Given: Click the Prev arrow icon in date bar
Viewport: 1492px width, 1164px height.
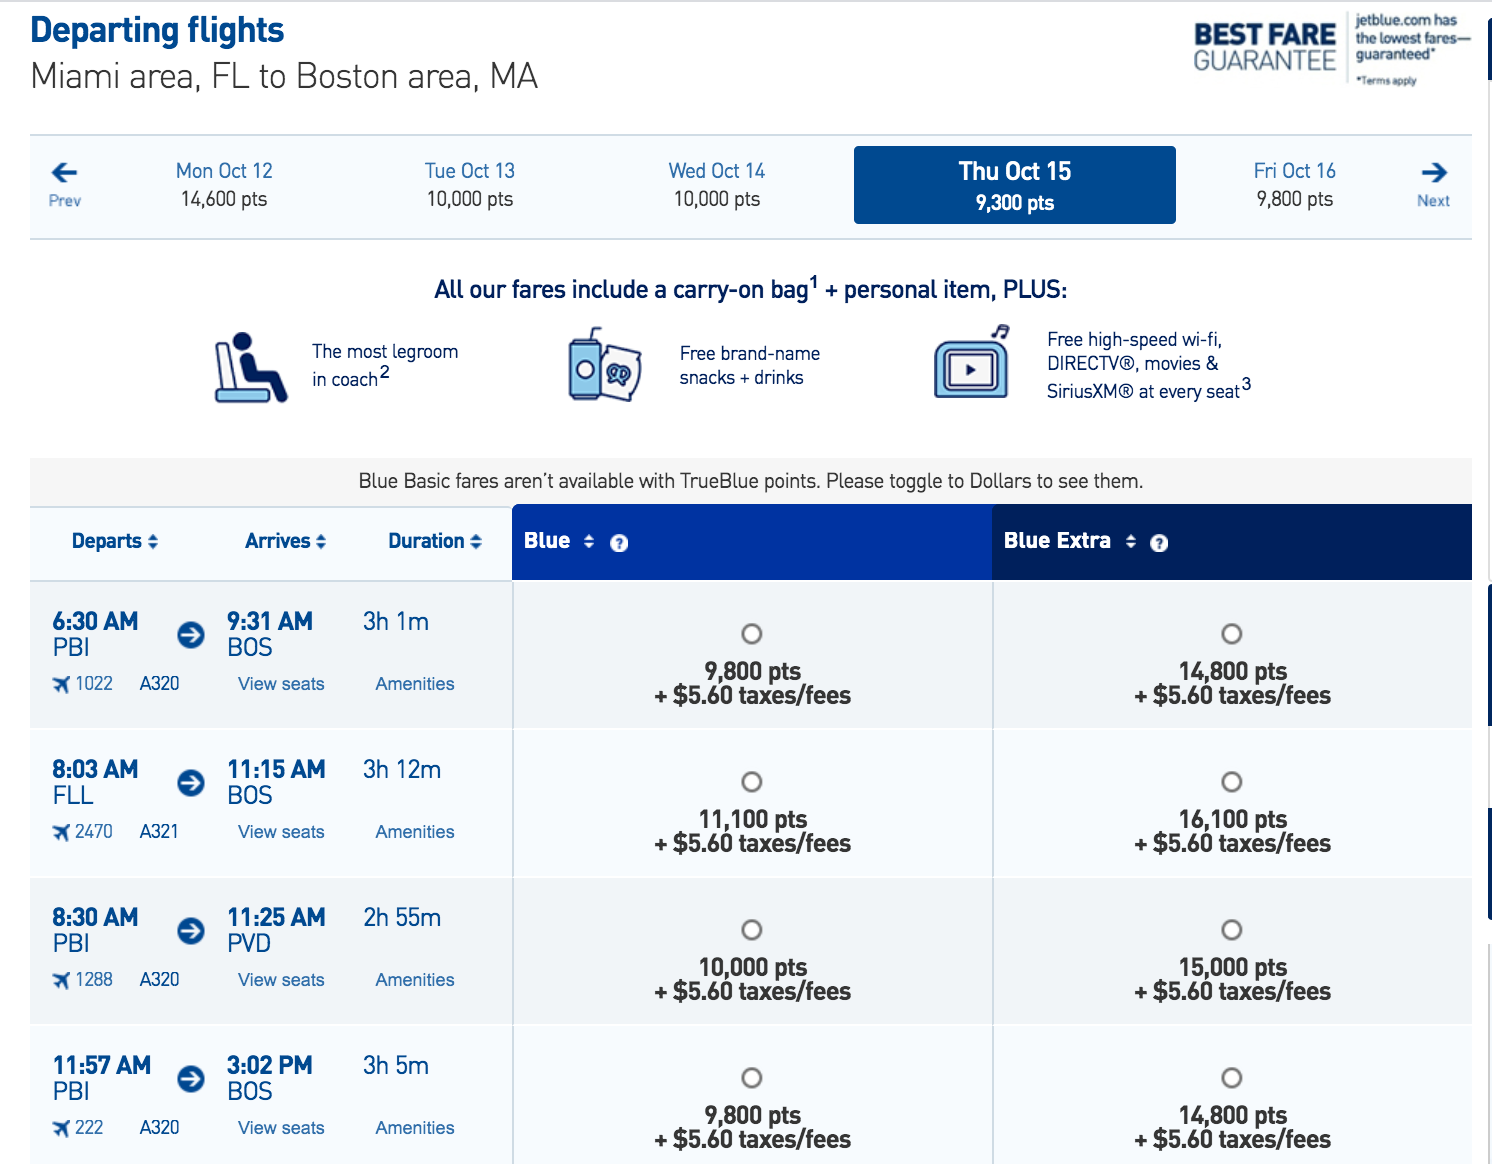Looking at the screenshot, I should pyautogui.click(x=65, y=173).
